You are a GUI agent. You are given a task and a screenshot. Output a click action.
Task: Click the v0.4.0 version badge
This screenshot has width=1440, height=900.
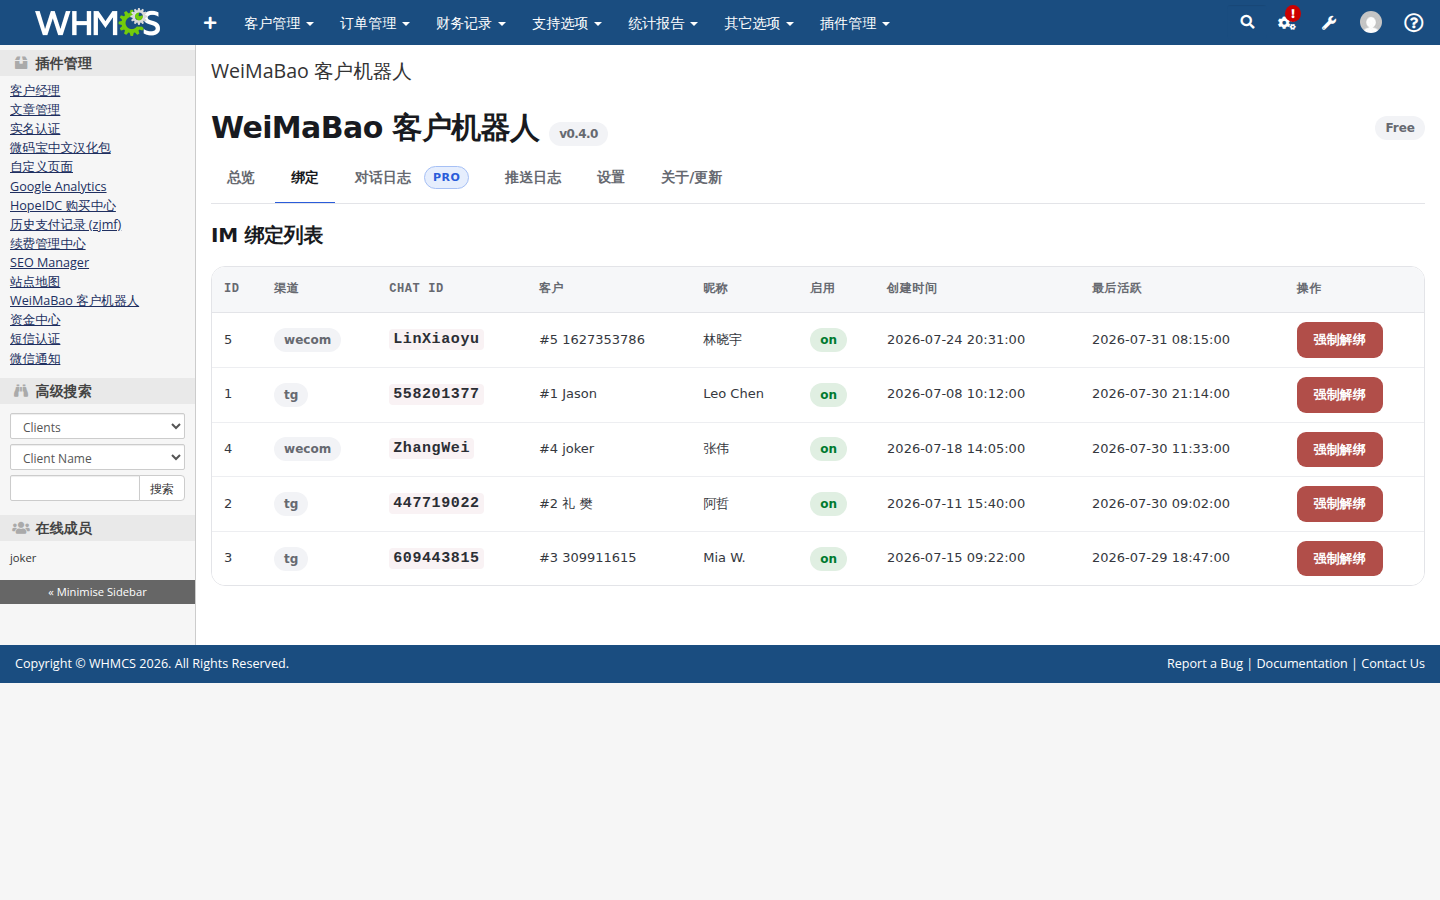[x=579, y=134]
